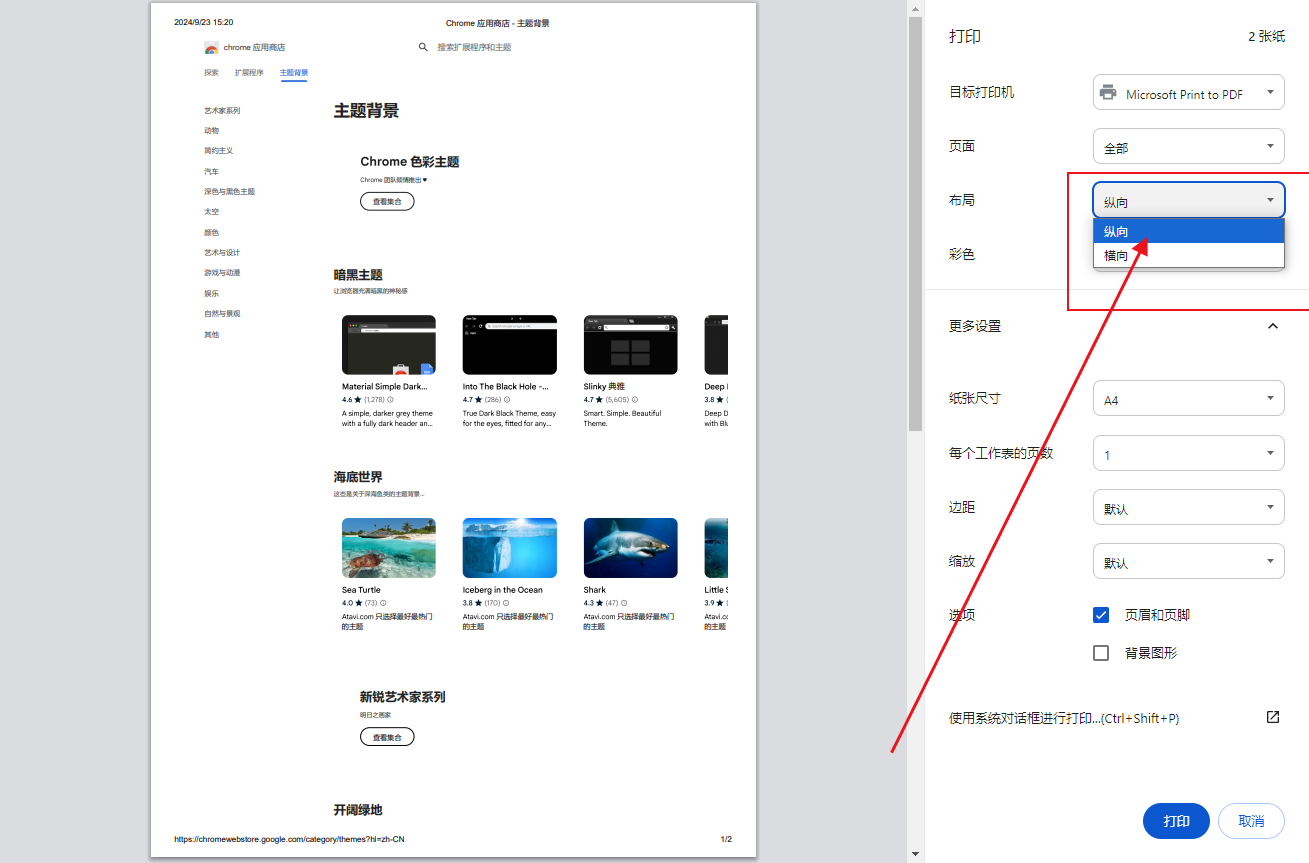
Task: Click 动物 category in sidebar
Action: pyautogui.click(x=211, y=131)
